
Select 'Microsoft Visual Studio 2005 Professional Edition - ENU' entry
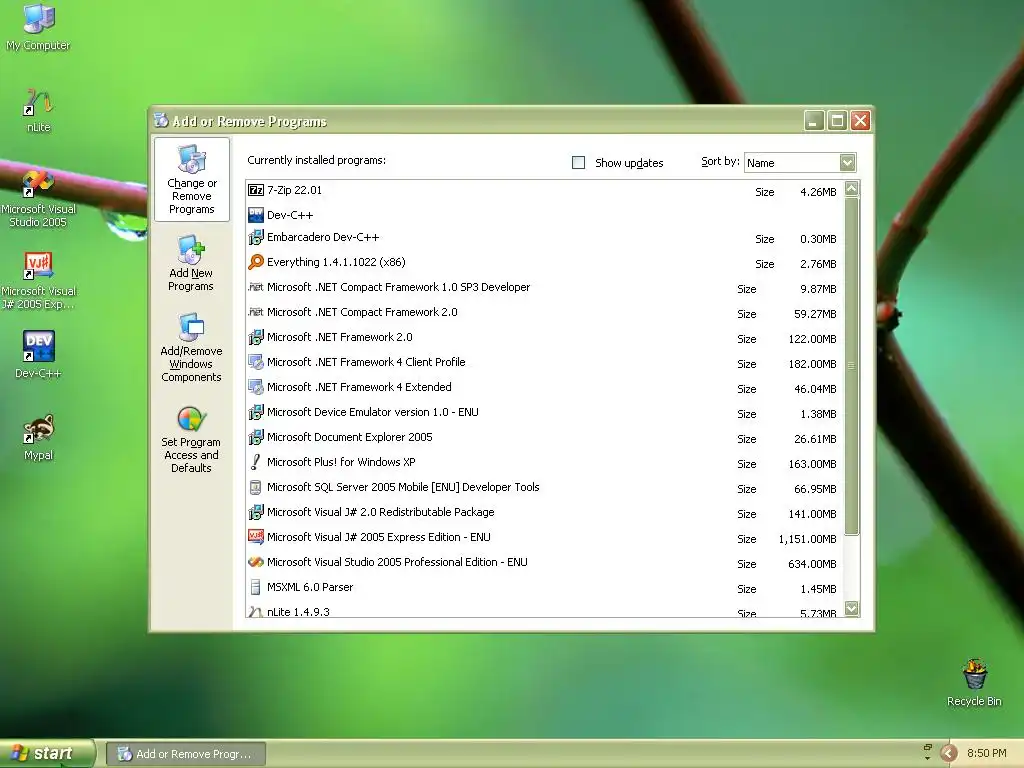(x=545, y=562)
